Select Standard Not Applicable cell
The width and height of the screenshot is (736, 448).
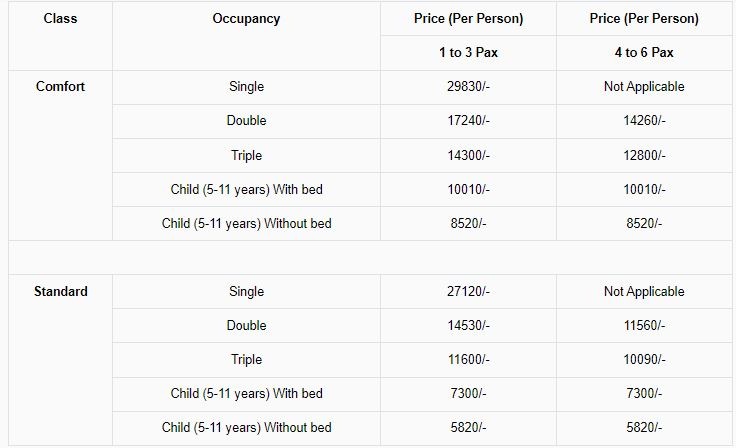[644, 291]
